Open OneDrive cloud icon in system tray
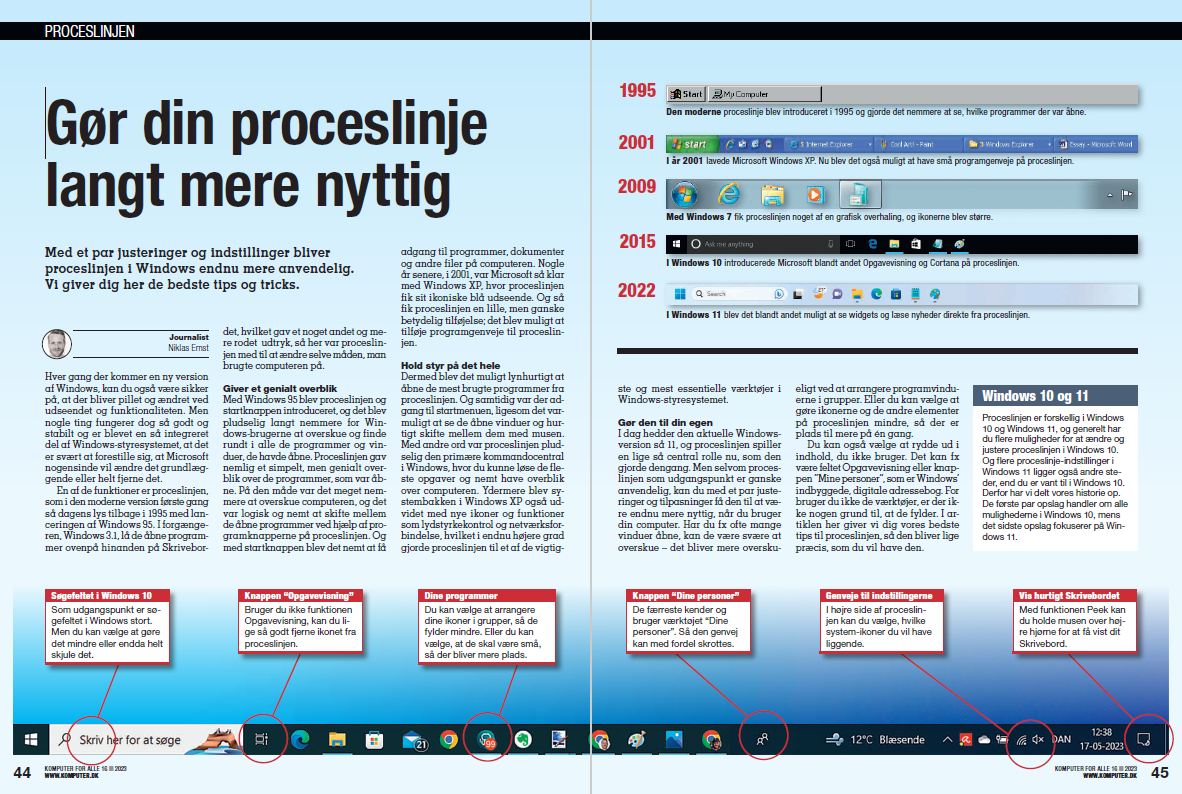1182x794 pixels. tap(984, 740)
